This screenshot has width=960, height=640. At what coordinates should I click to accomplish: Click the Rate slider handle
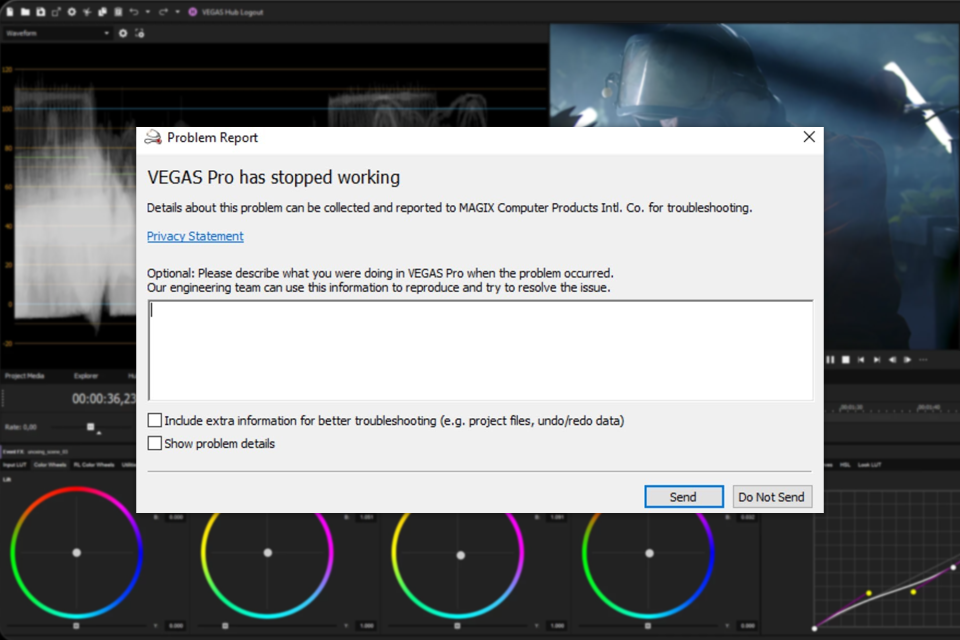(91, 427)
